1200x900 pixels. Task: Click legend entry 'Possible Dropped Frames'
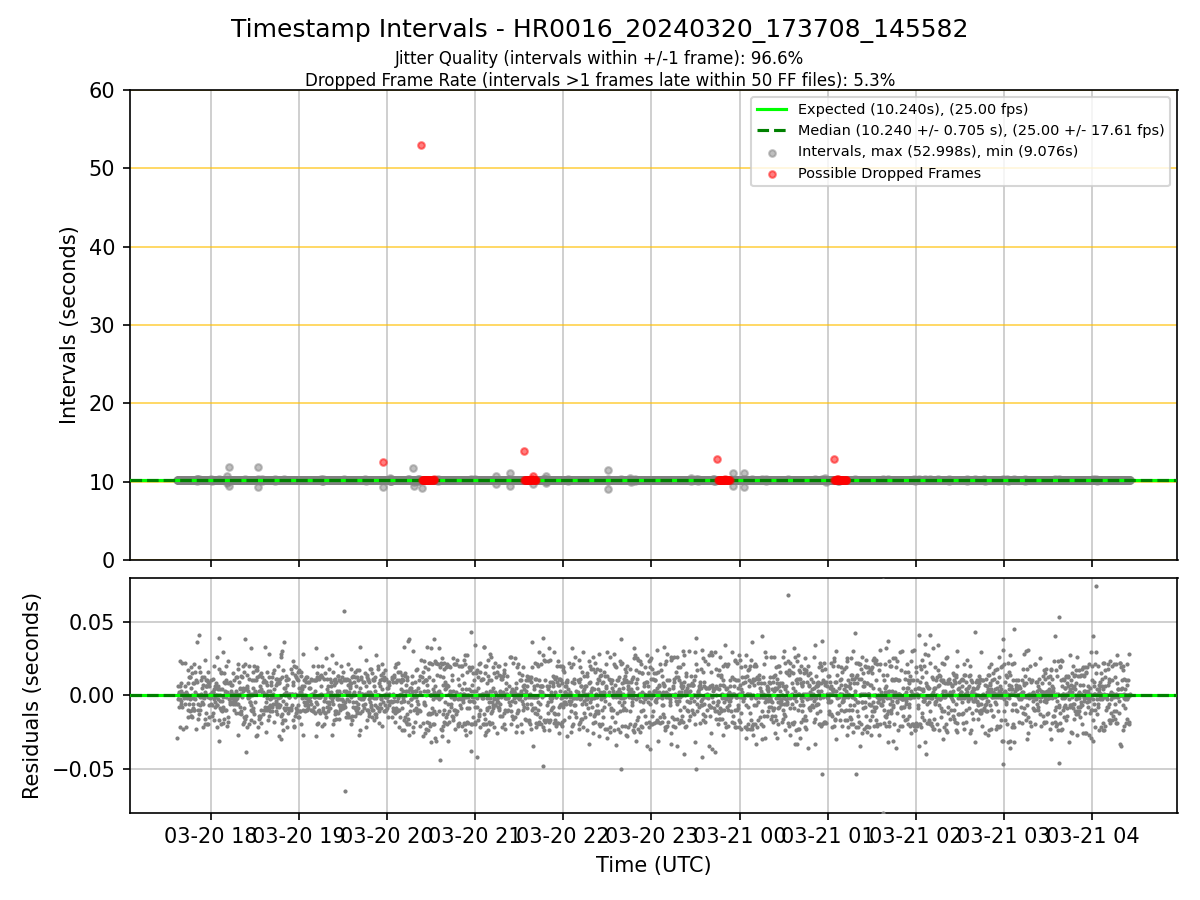889,173
